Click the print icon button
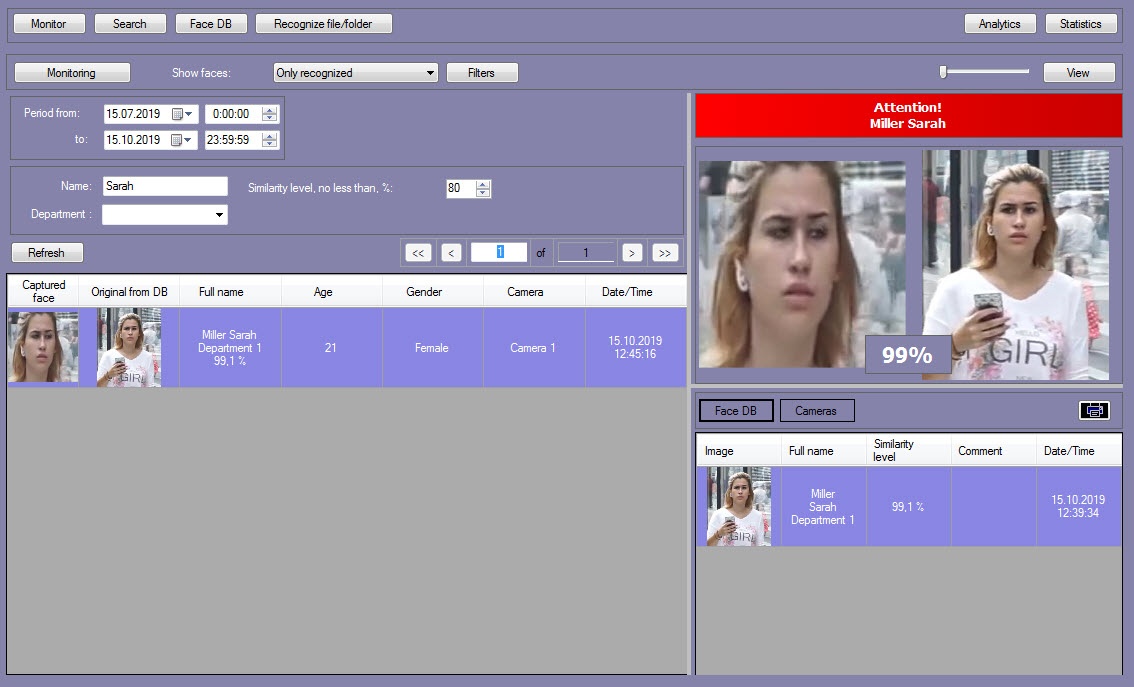The image size is (1134, 687). click(1094, 410)
